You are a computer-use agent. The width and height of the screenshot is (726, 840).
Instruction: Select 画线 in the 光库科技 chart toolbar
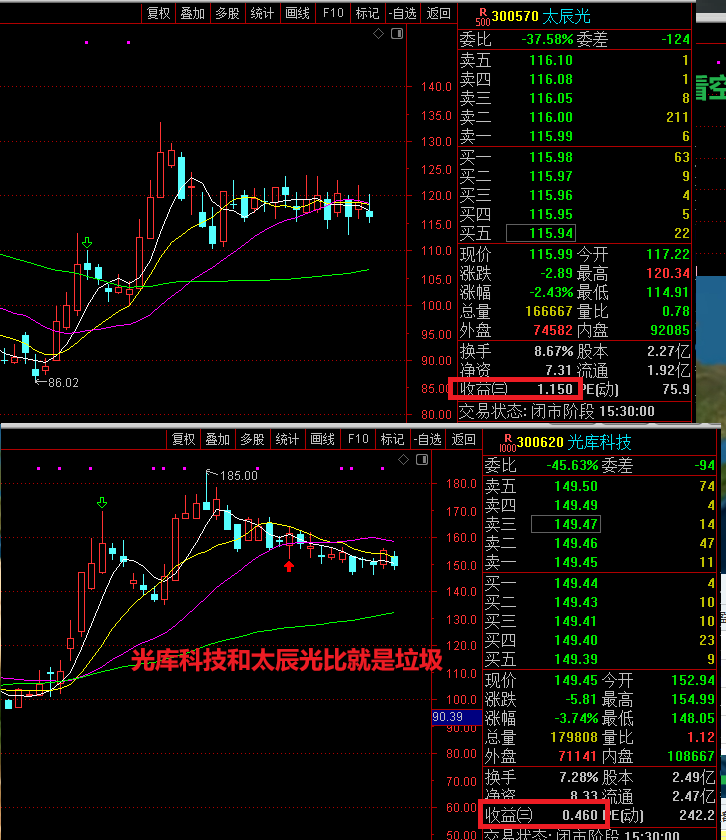click(323, 439)
